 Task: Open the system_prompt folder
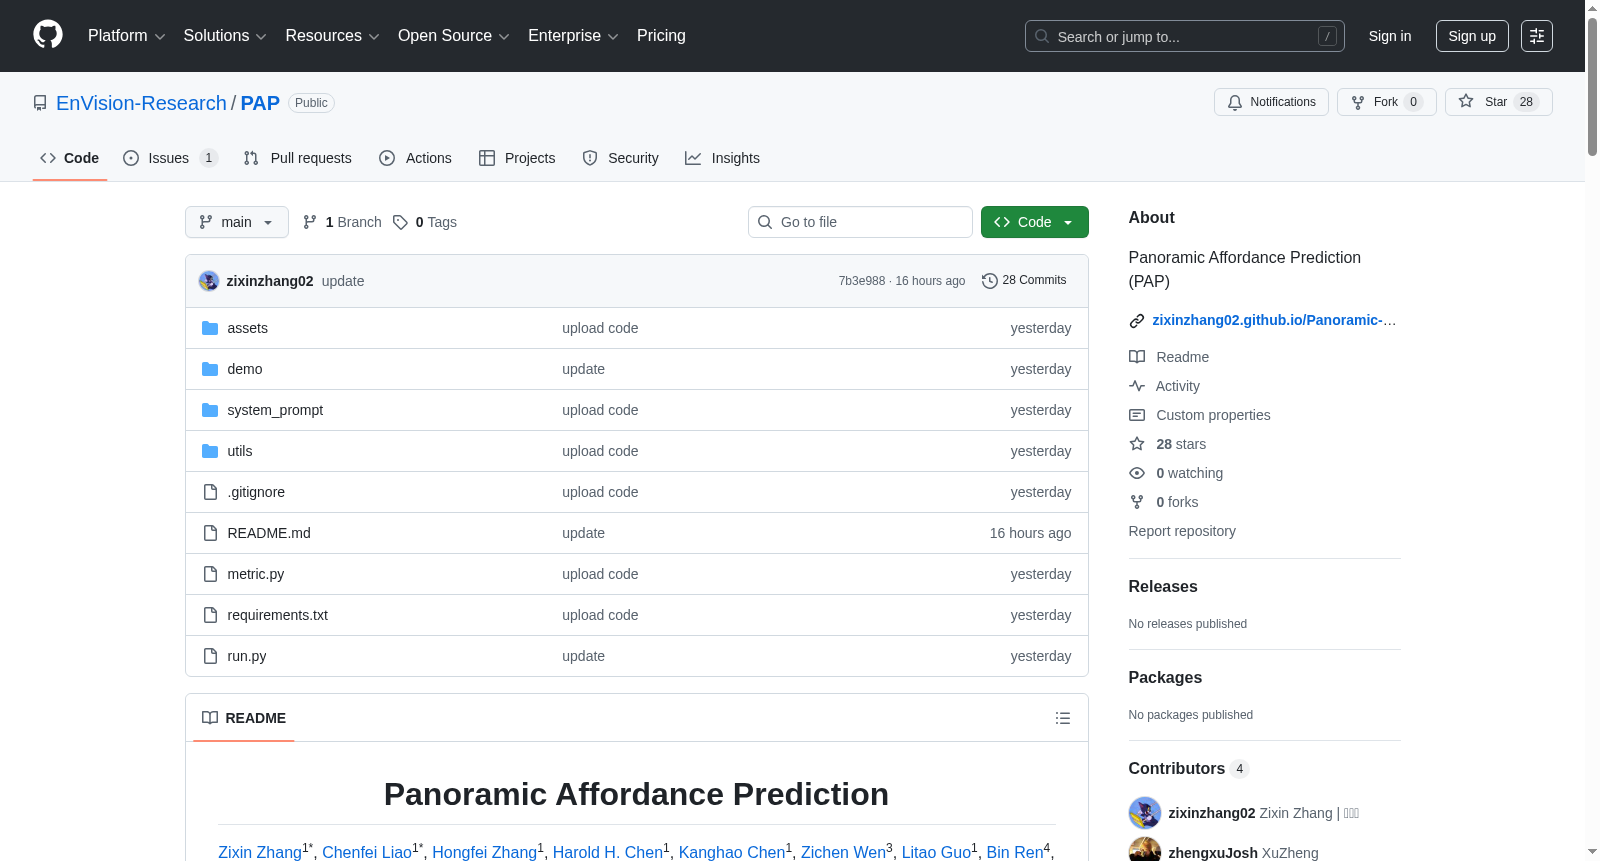coord(275,410)
